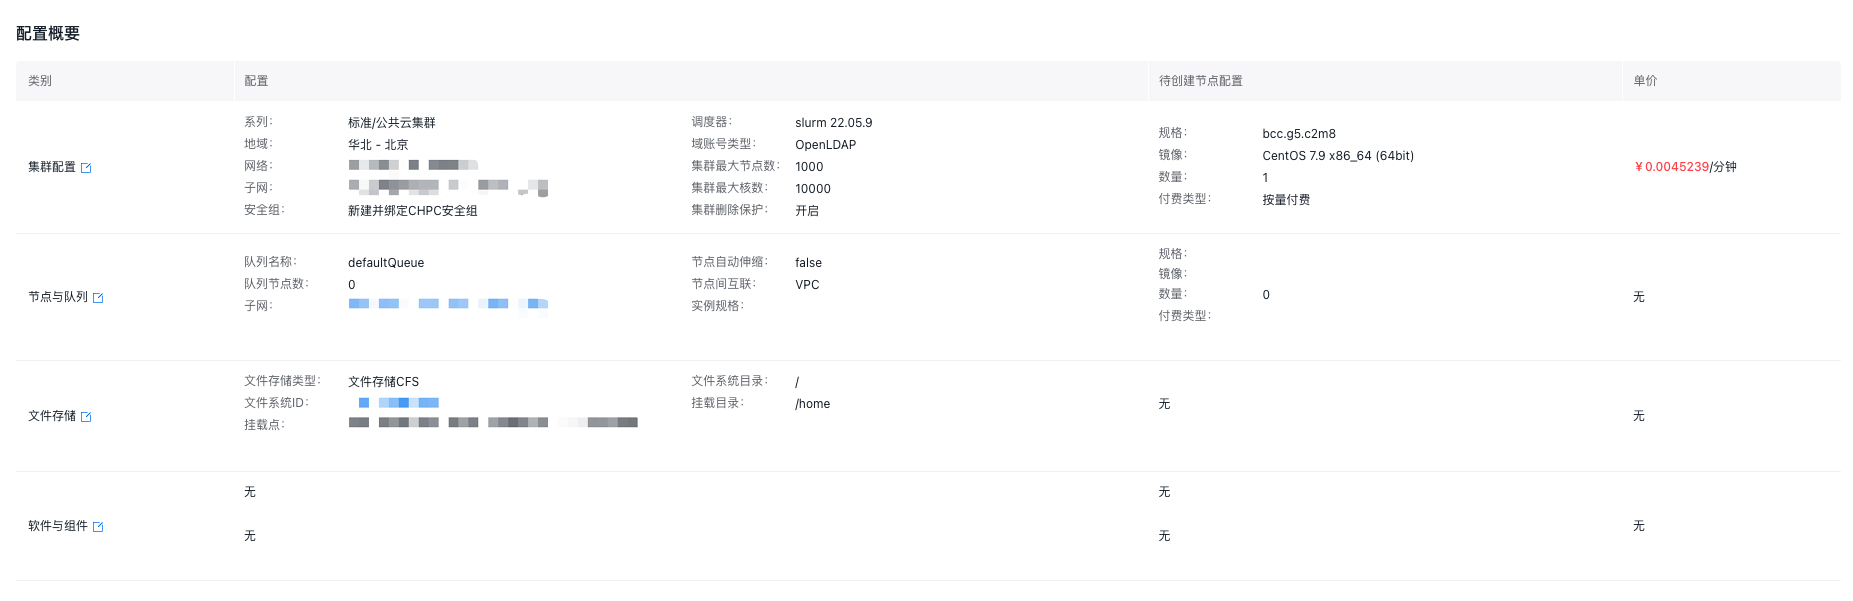The height and width of the screenshot is (601, 1853).
Task: Click the instance spec bcc.g5.c2m8
Action: [x=1299, y=134]
